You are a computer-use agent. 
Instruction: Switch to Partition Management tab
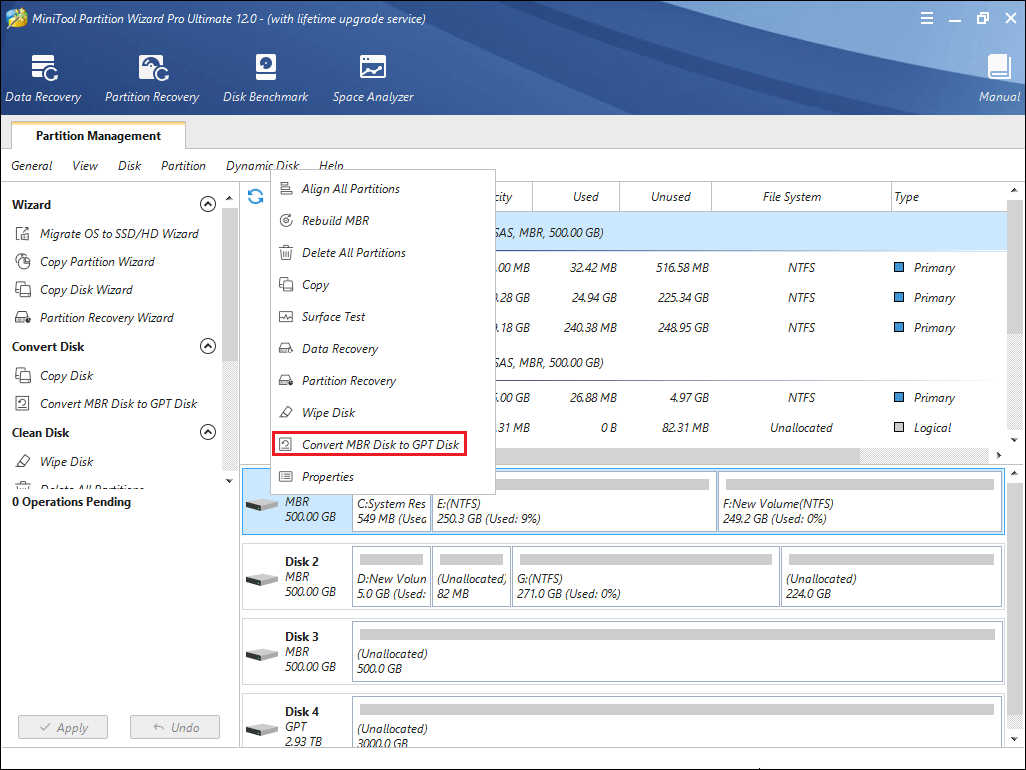(x=98, y=135)
